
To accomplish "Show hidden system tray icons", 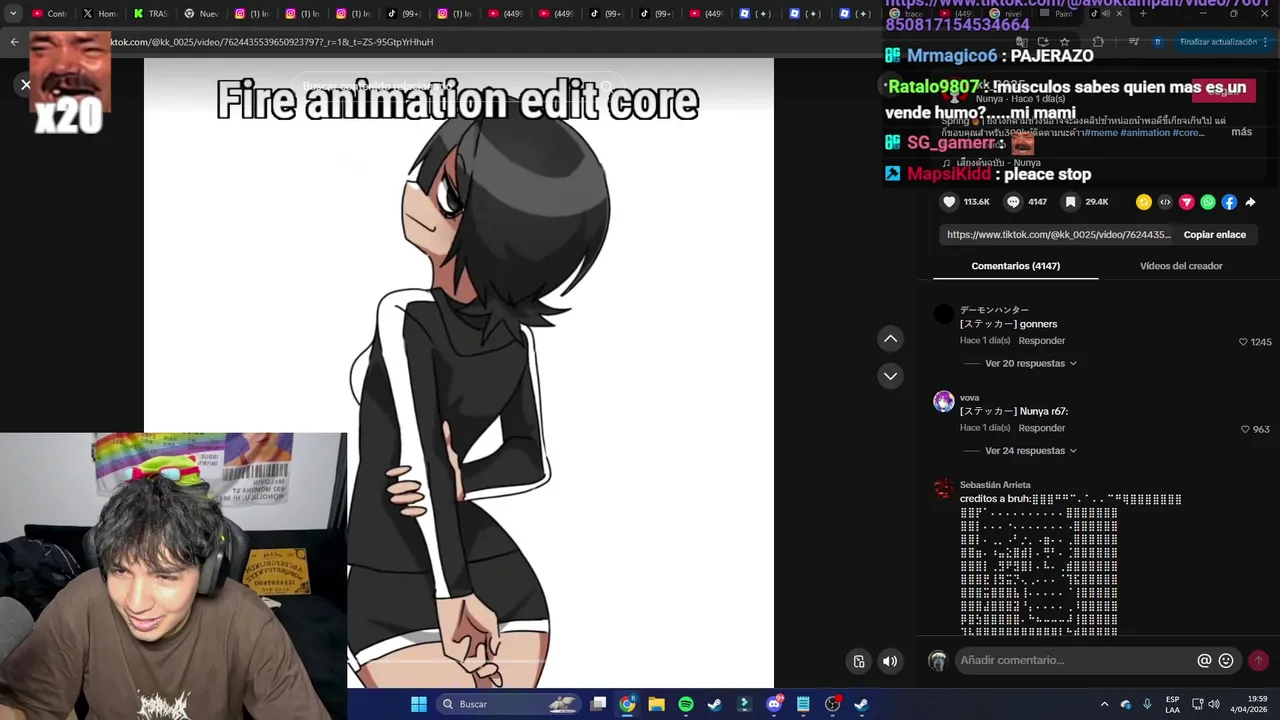I will (1104, 704).
